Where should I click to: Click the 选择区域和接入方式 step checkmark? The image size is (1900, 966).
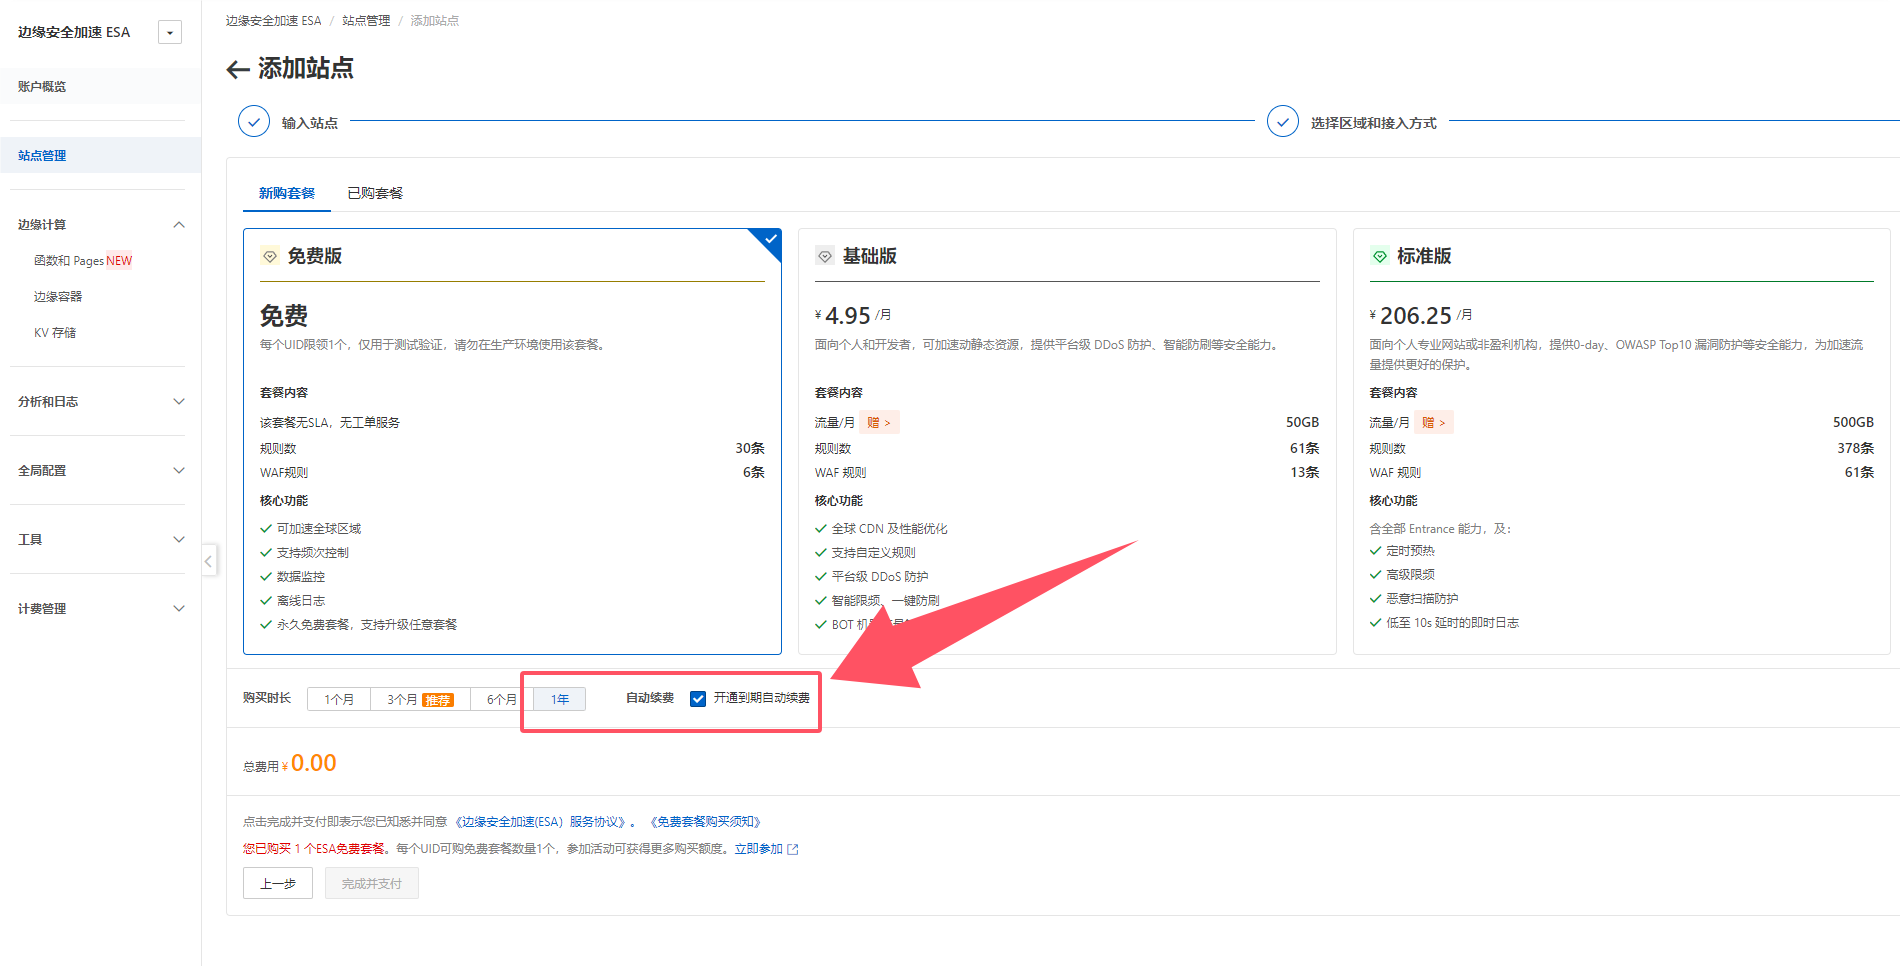tap(1283, 120)
